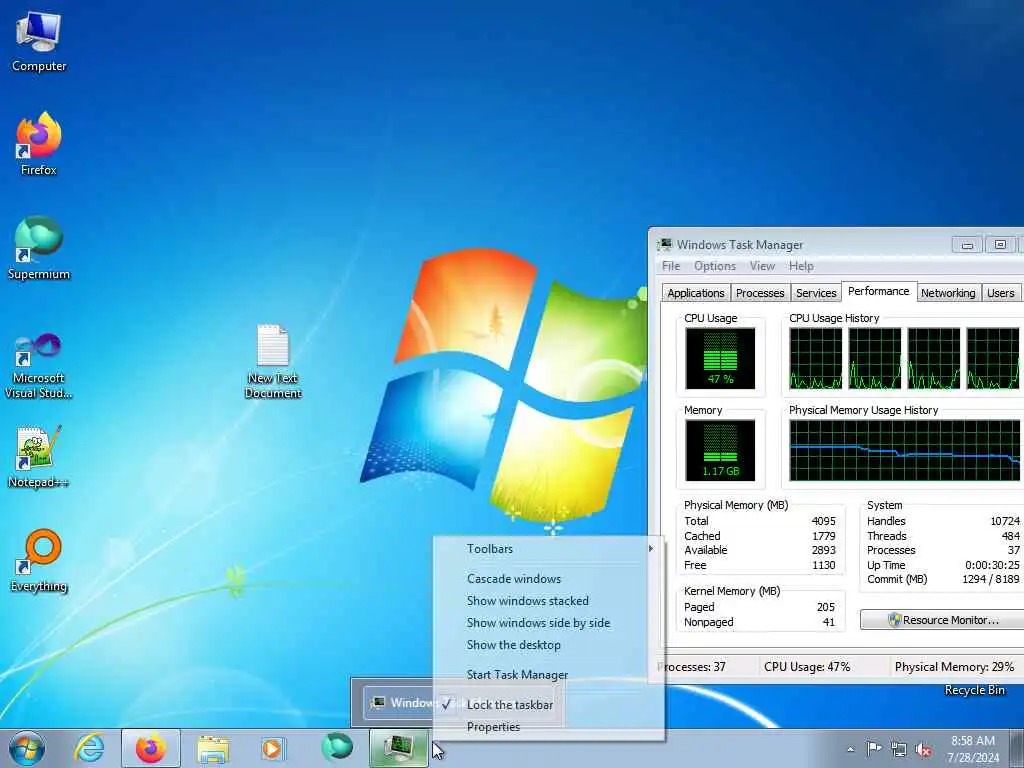Click the Cached memory value 1779
The image size is (1024, 768).
click(x=824, y=536)
